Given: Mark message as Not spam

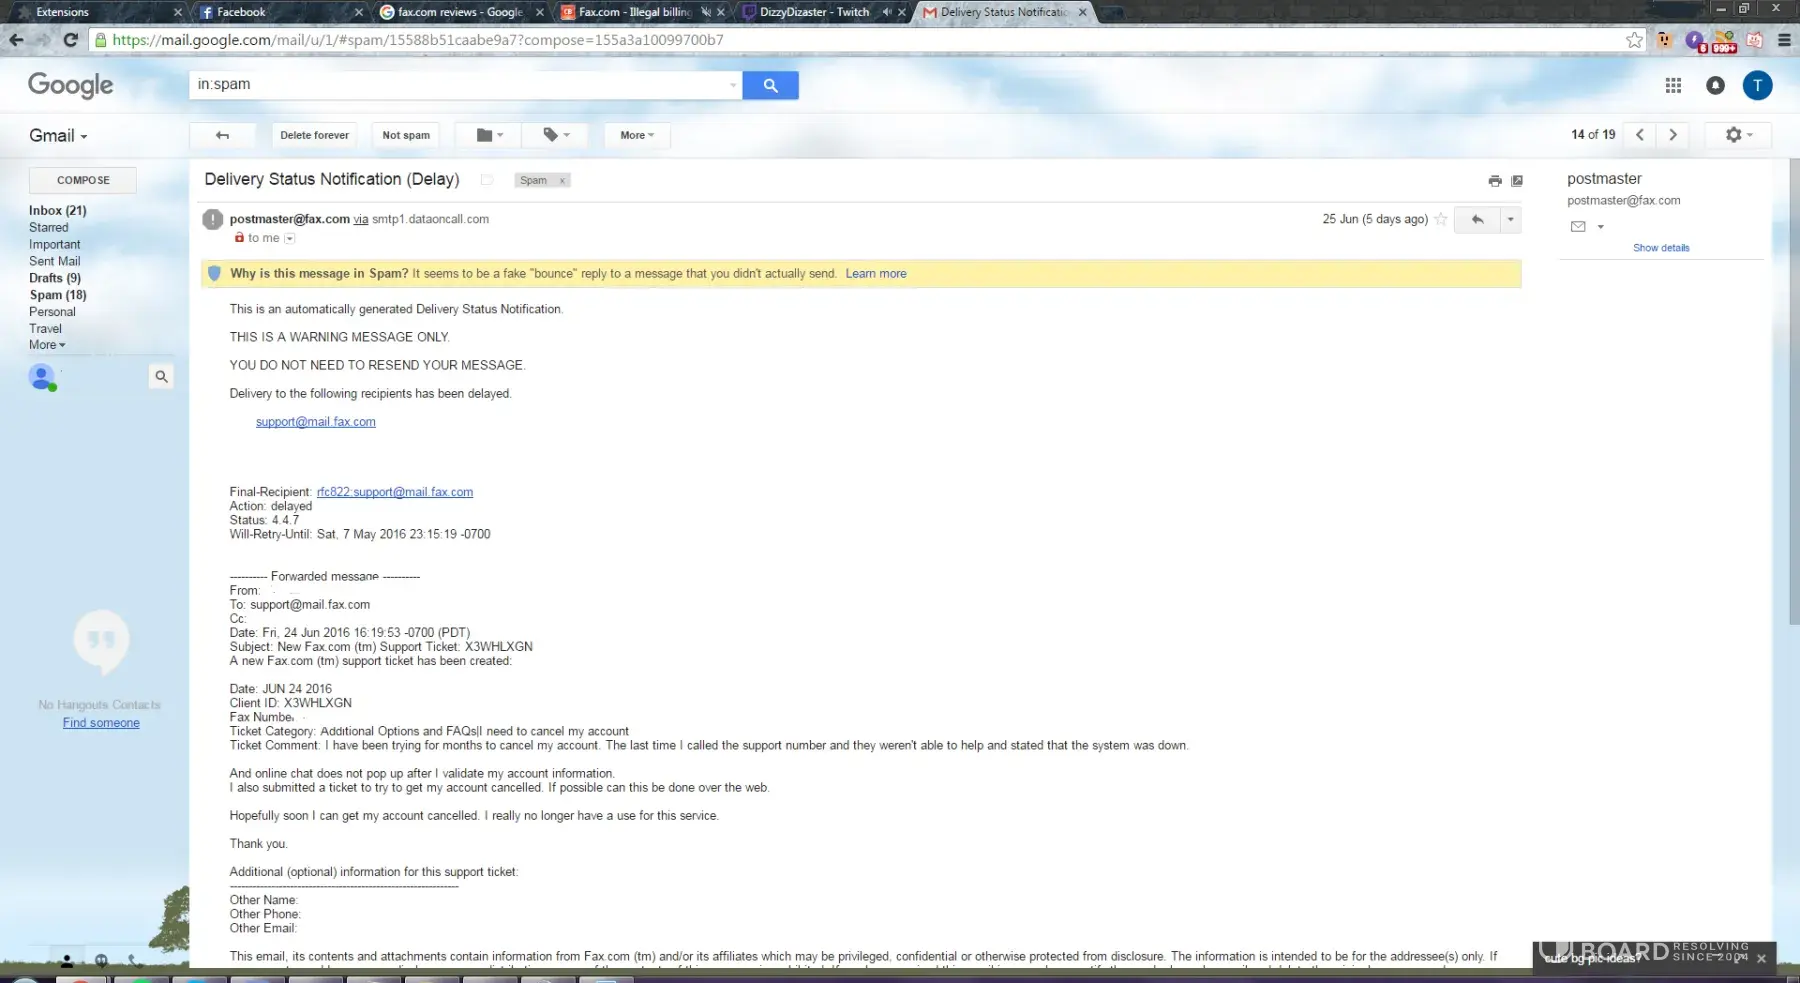Looking at the screenshot, I should coord(406,135).
